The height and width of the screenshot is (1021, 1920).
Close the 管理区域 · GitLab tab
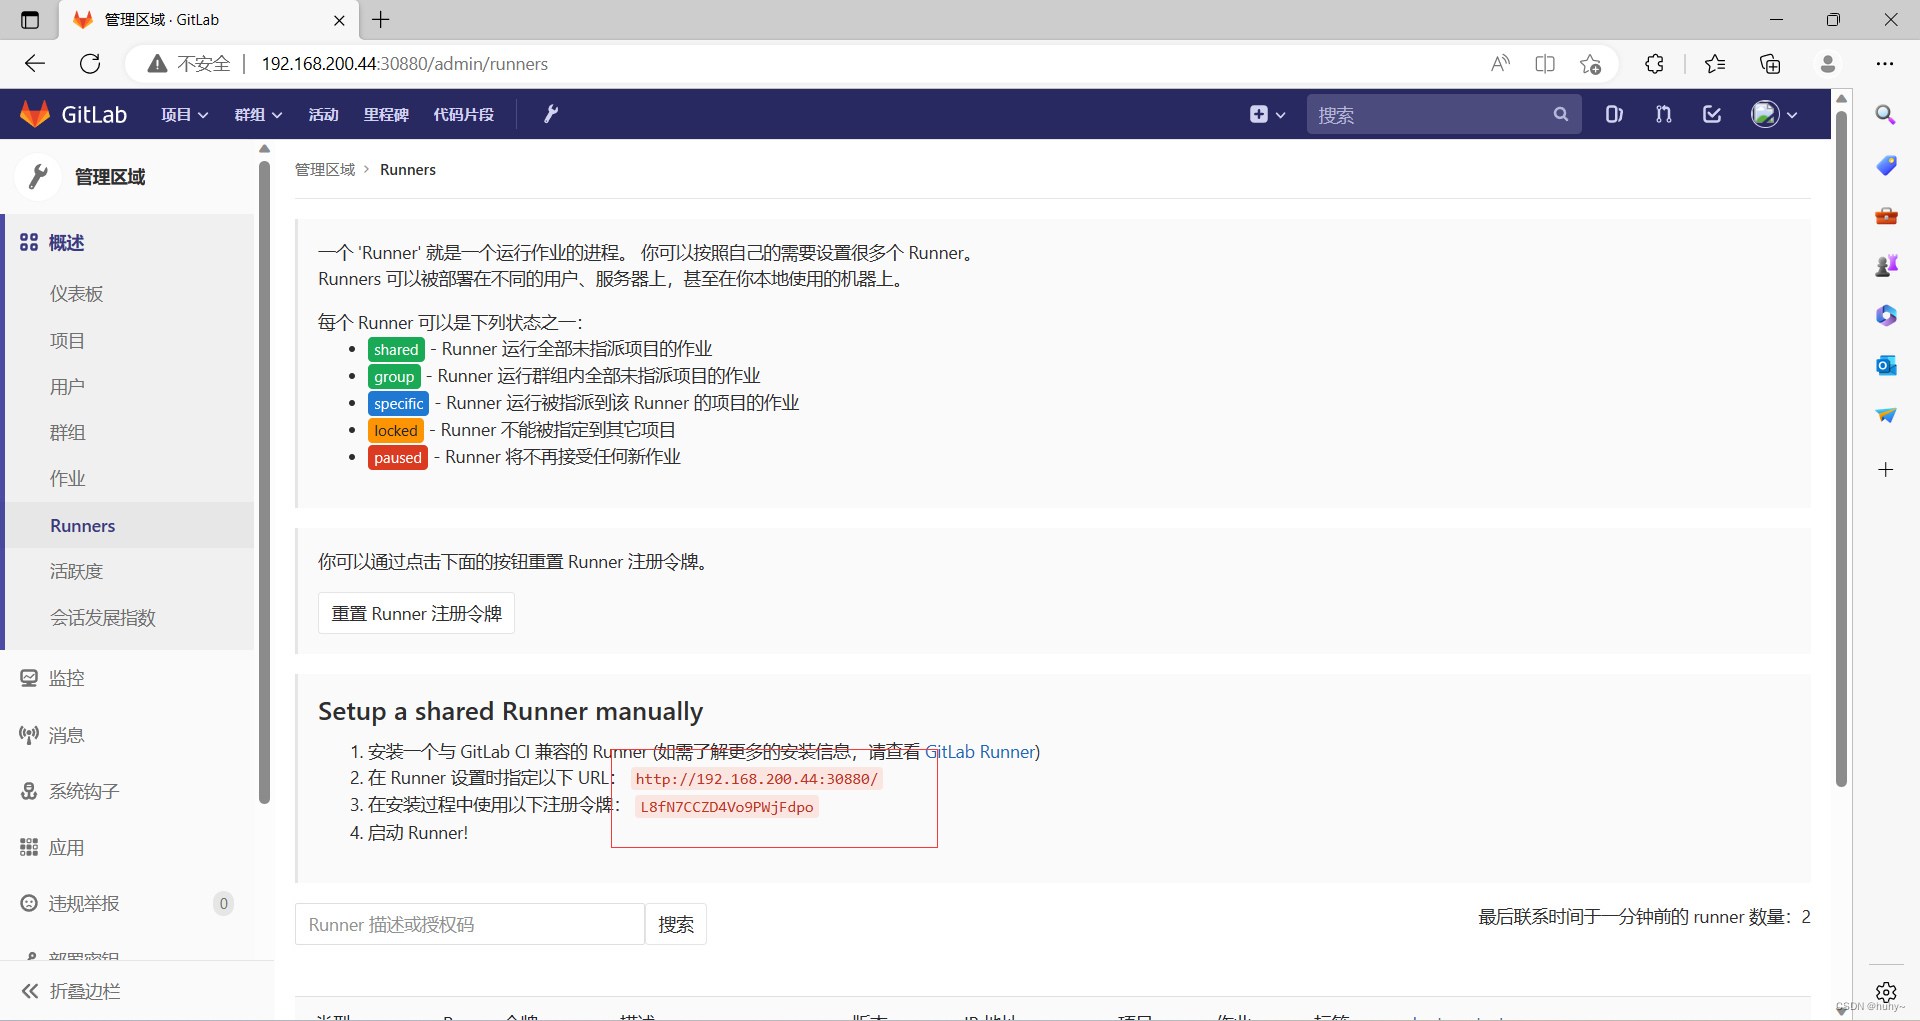[339, 20]
